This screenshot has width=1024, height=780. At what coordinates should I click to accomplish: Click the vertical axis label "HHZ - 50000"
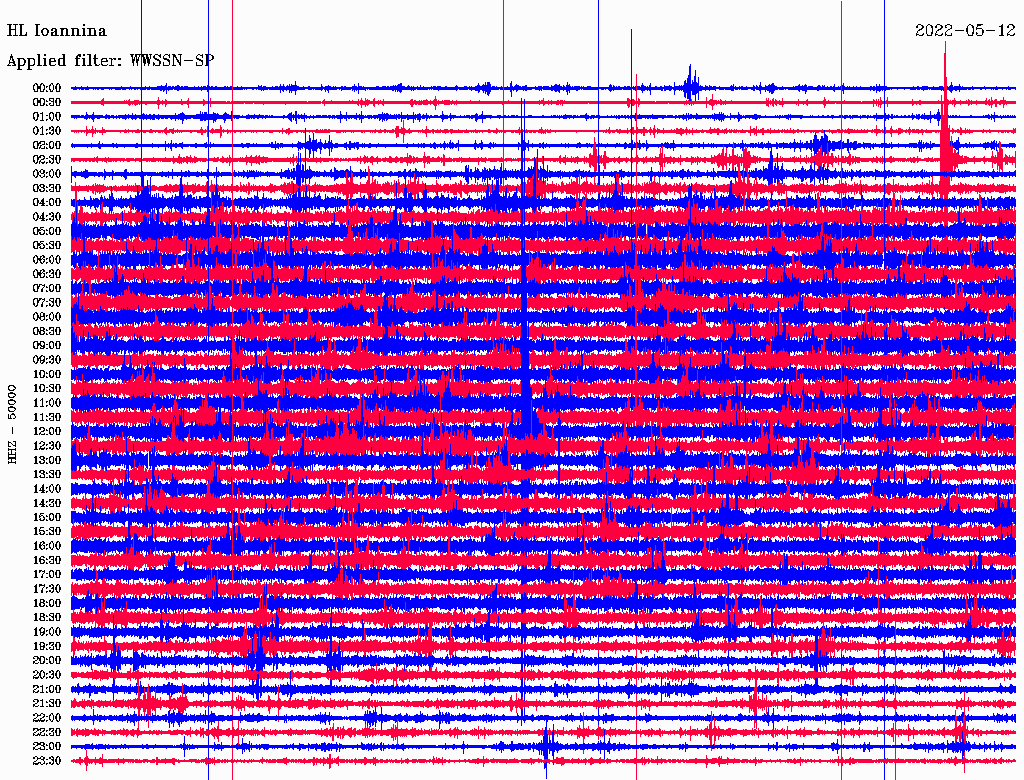pyautogui.click(x=12, y=425)
